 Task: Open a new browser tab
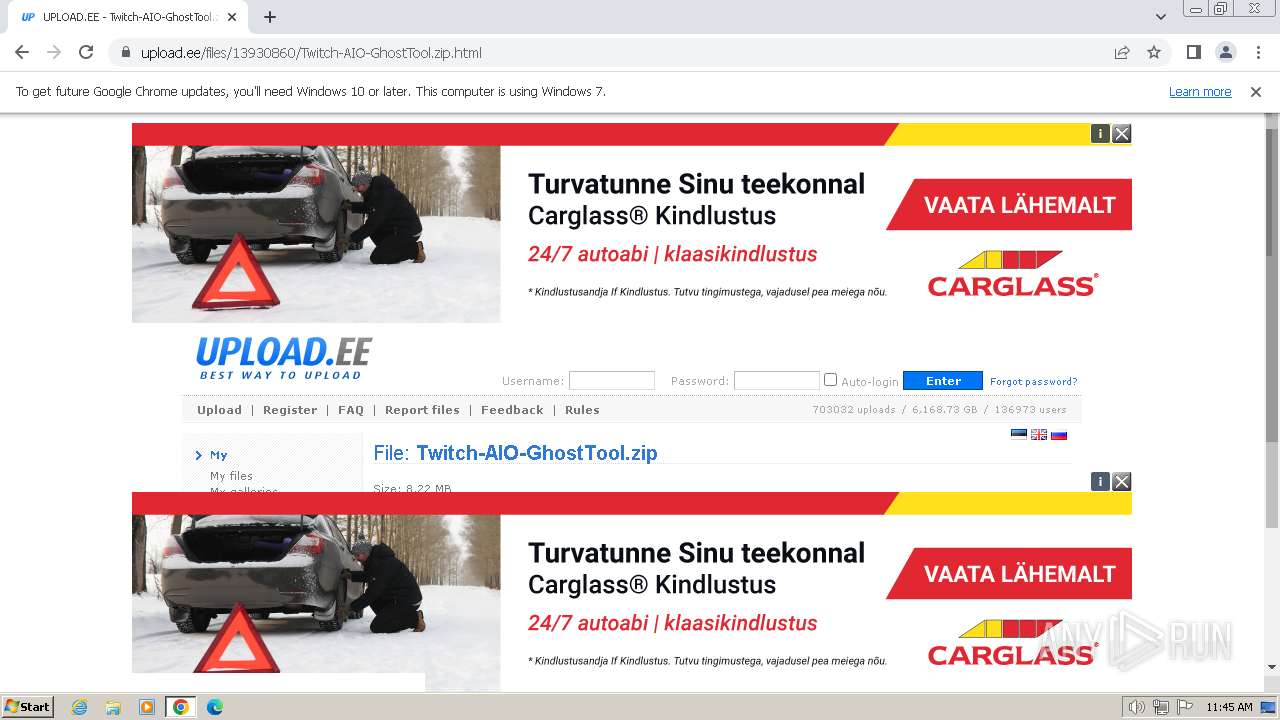click(270, 17)
